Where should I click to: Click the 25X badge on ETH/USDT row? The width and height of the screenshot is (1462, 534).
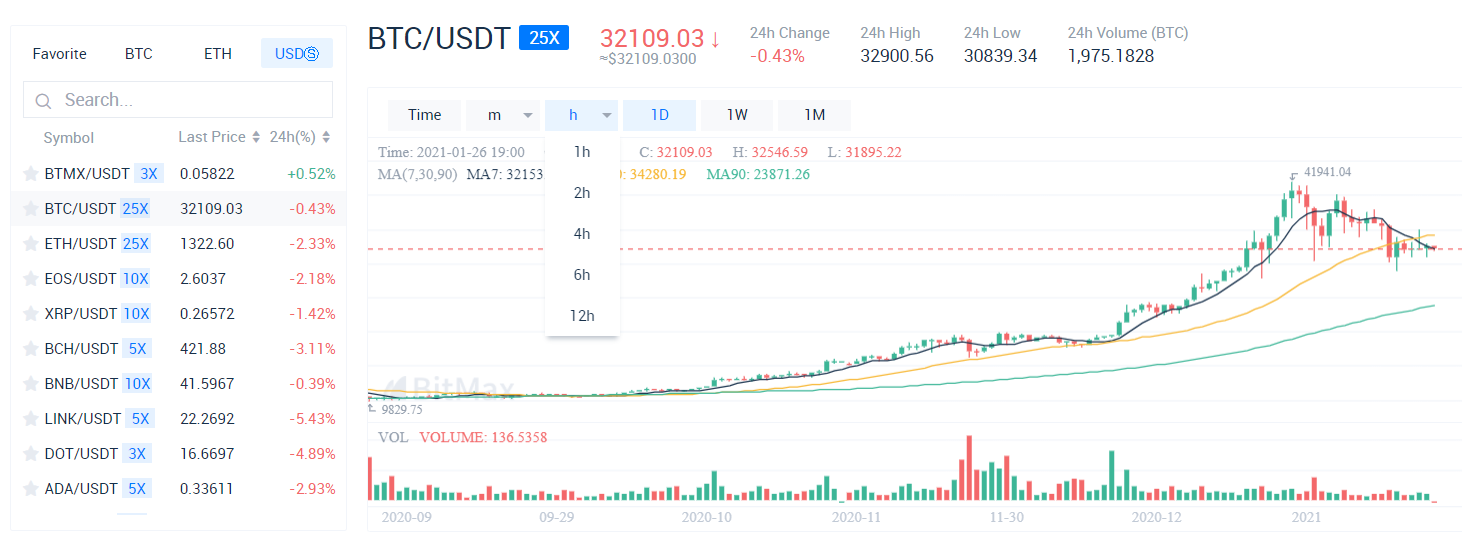[x=135, y=244]
